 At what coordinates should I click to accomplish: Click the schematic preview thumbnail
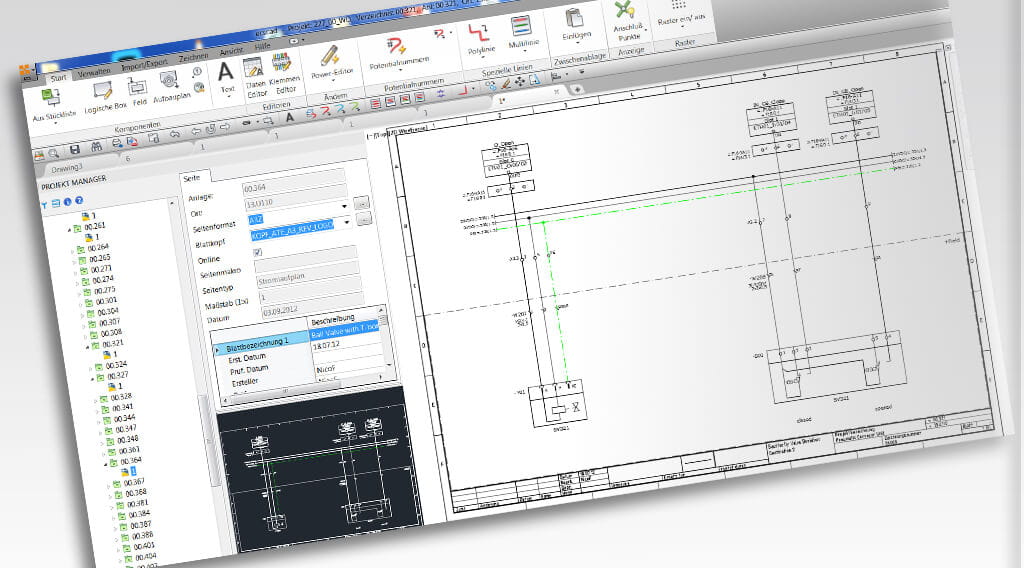pyautogui.click(x=318, y=467)
